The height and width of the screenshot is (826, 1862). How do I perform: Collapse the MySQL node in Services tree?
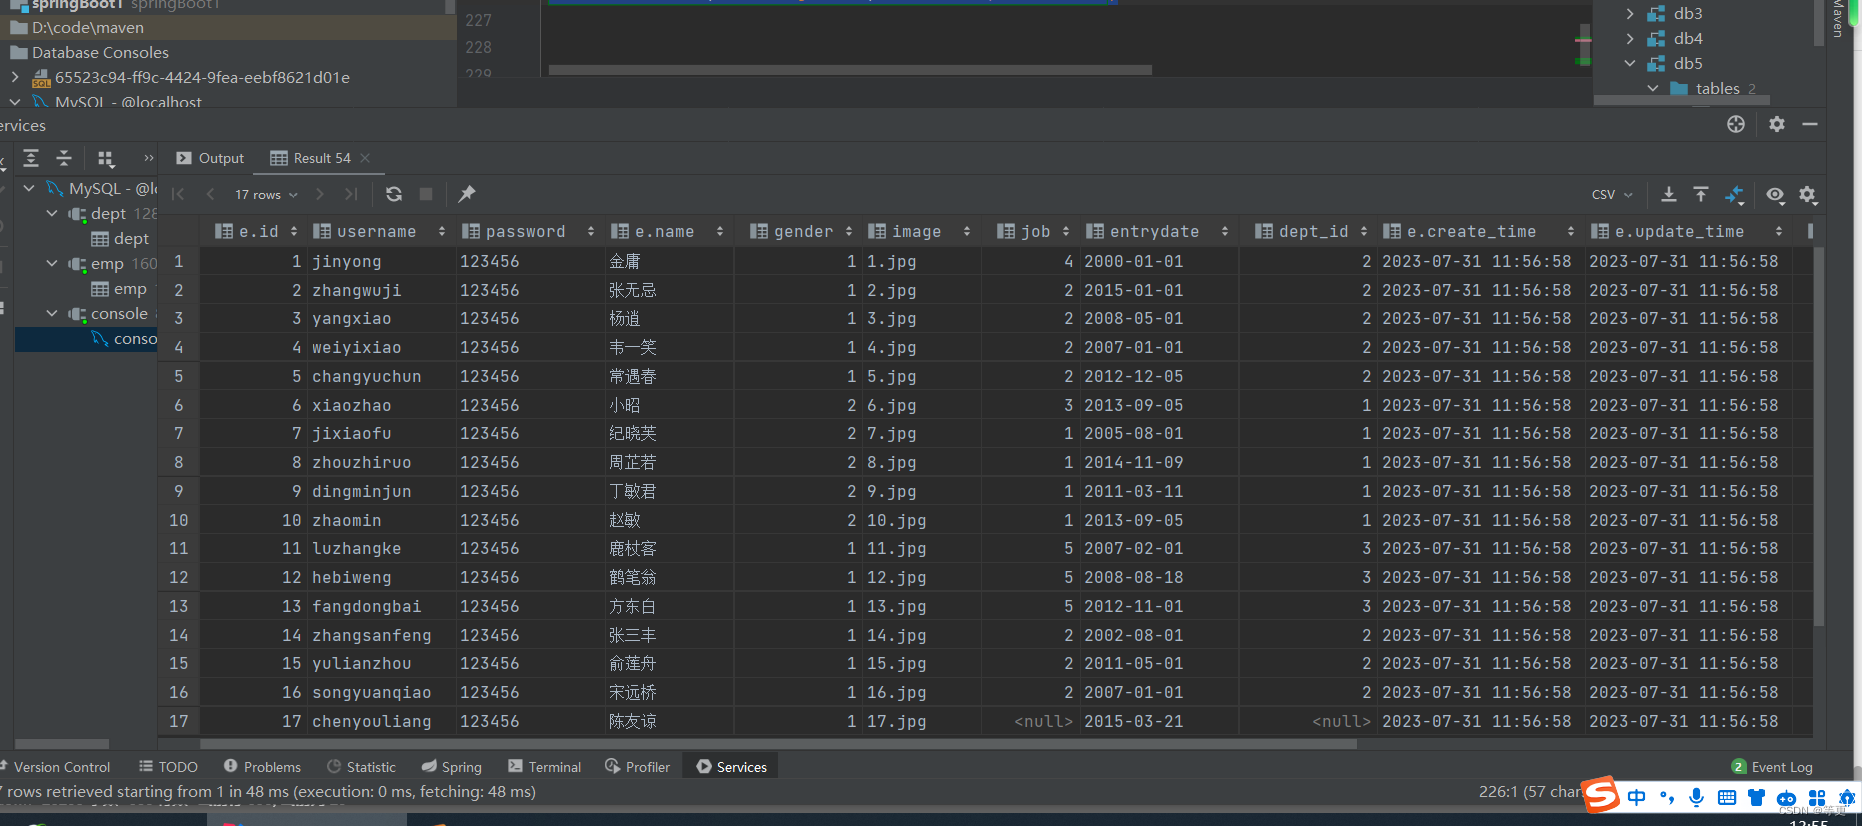tap(29, 188)
